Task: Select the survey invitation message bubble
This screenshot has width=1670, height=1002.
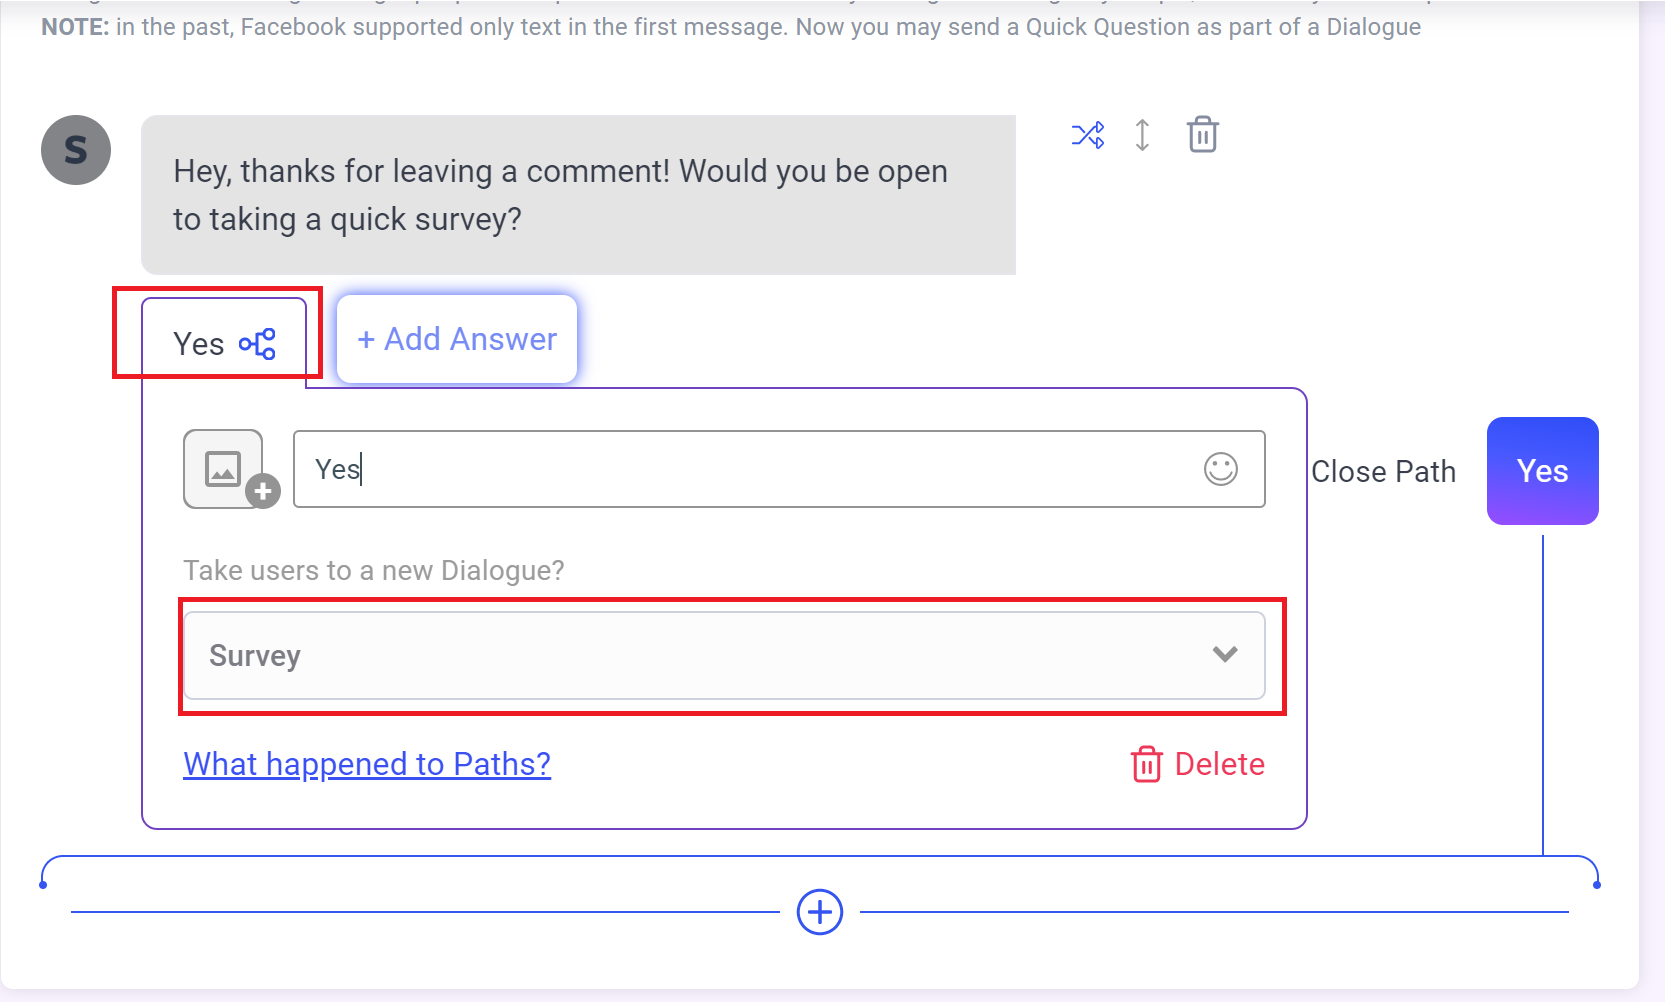Action: (x=578, y=195)
